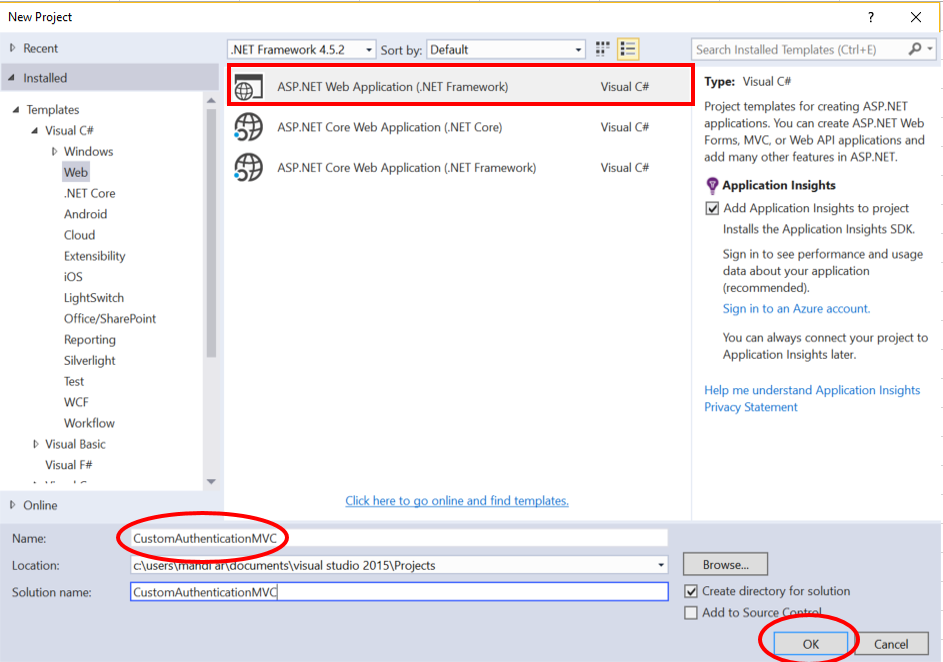The image size is (943, 662).
Task: Click the Cancel button
Action: (891, 644)
